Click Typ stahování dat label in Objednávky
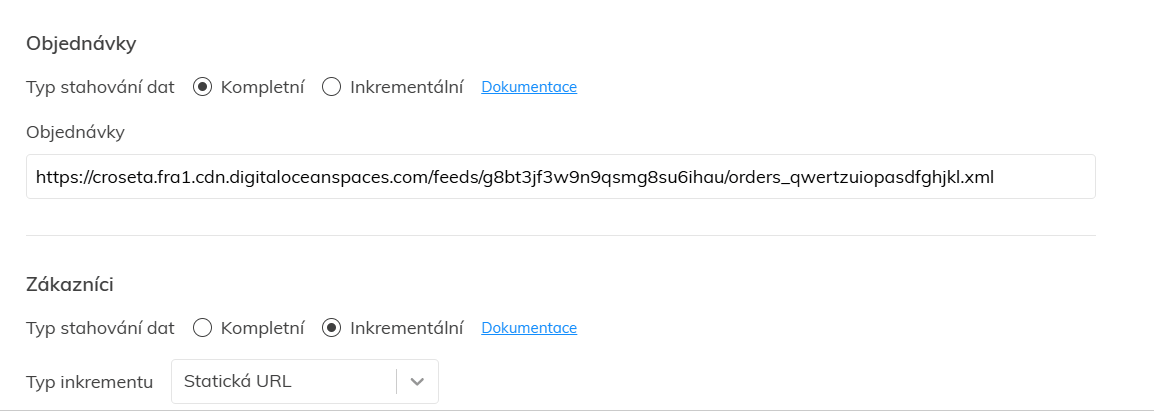This screenshot has height=411, width=1154. (100, 87)
